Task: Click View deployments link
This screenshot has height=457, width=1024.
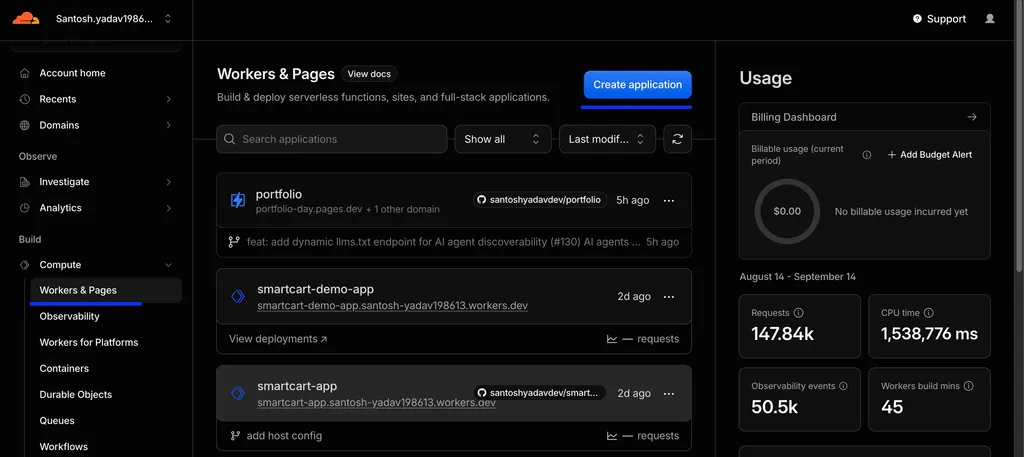Action: pyautogui.click(x=278, y=339)
